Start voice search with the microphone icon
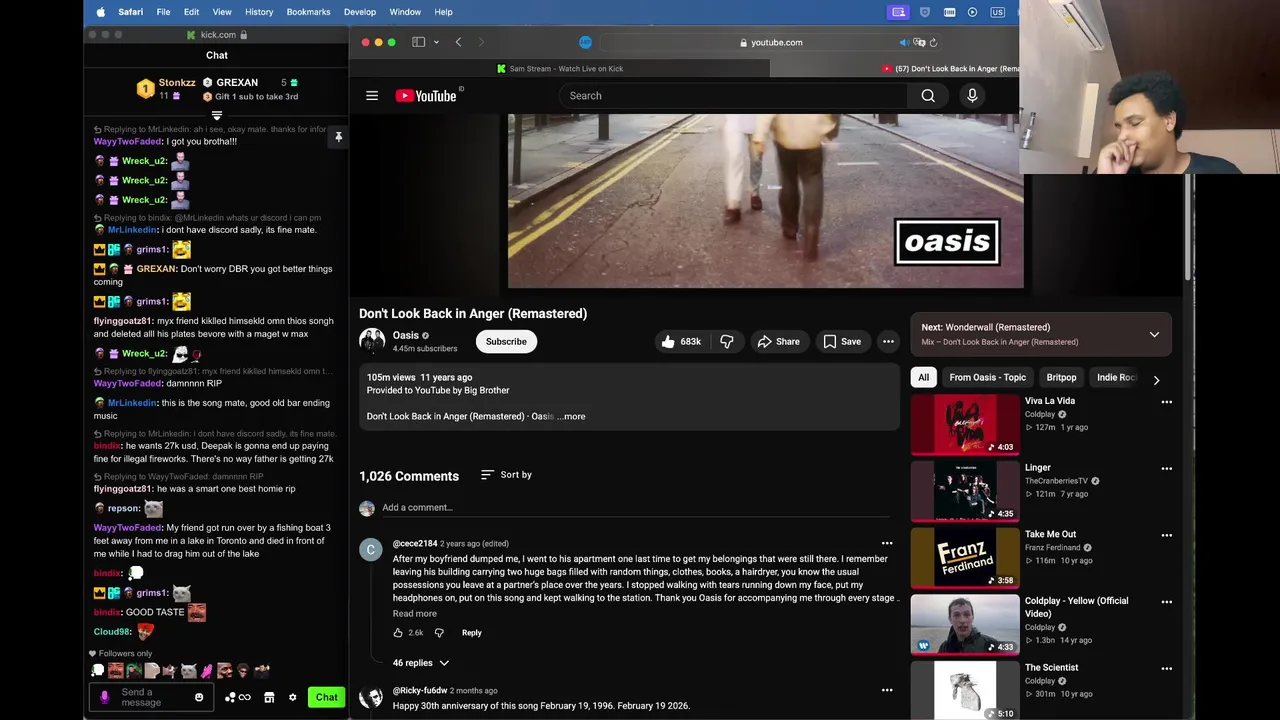 coord(972,96)
